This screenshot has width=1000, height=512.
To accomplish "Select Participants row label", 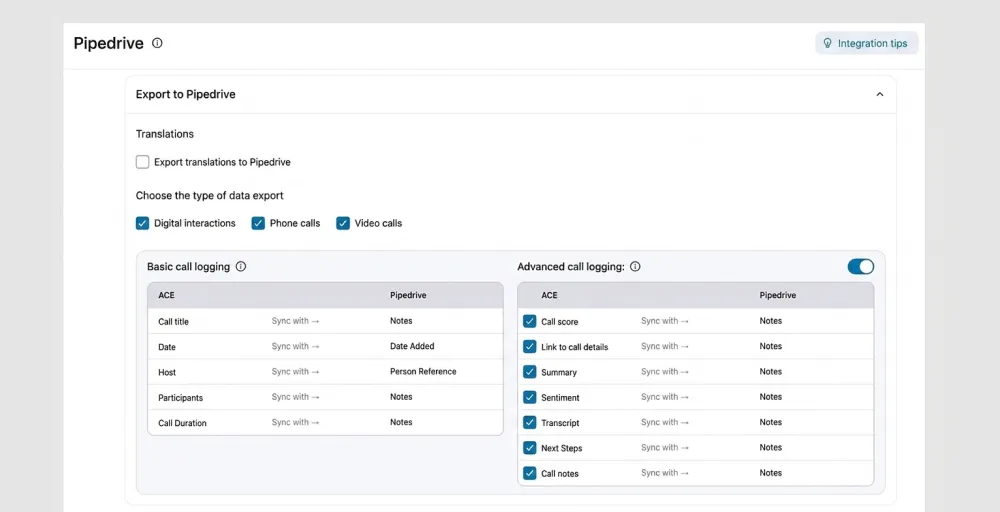I will pyautogui.click(x=180, y=398).
